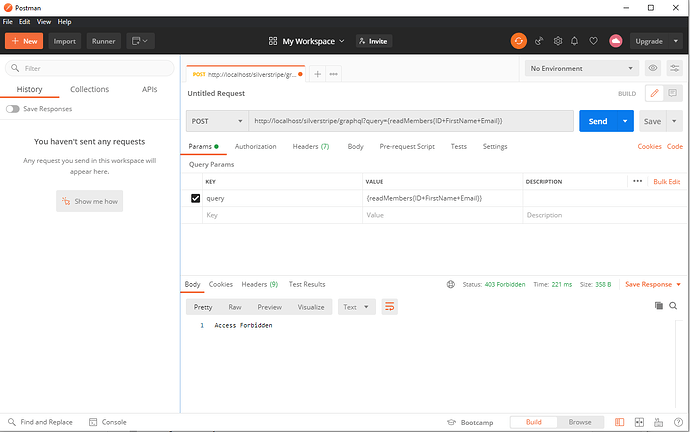The width and height of the screenshot is (690, 432).
Task: Expand the Text format dropdown
Action: (354, 307)
